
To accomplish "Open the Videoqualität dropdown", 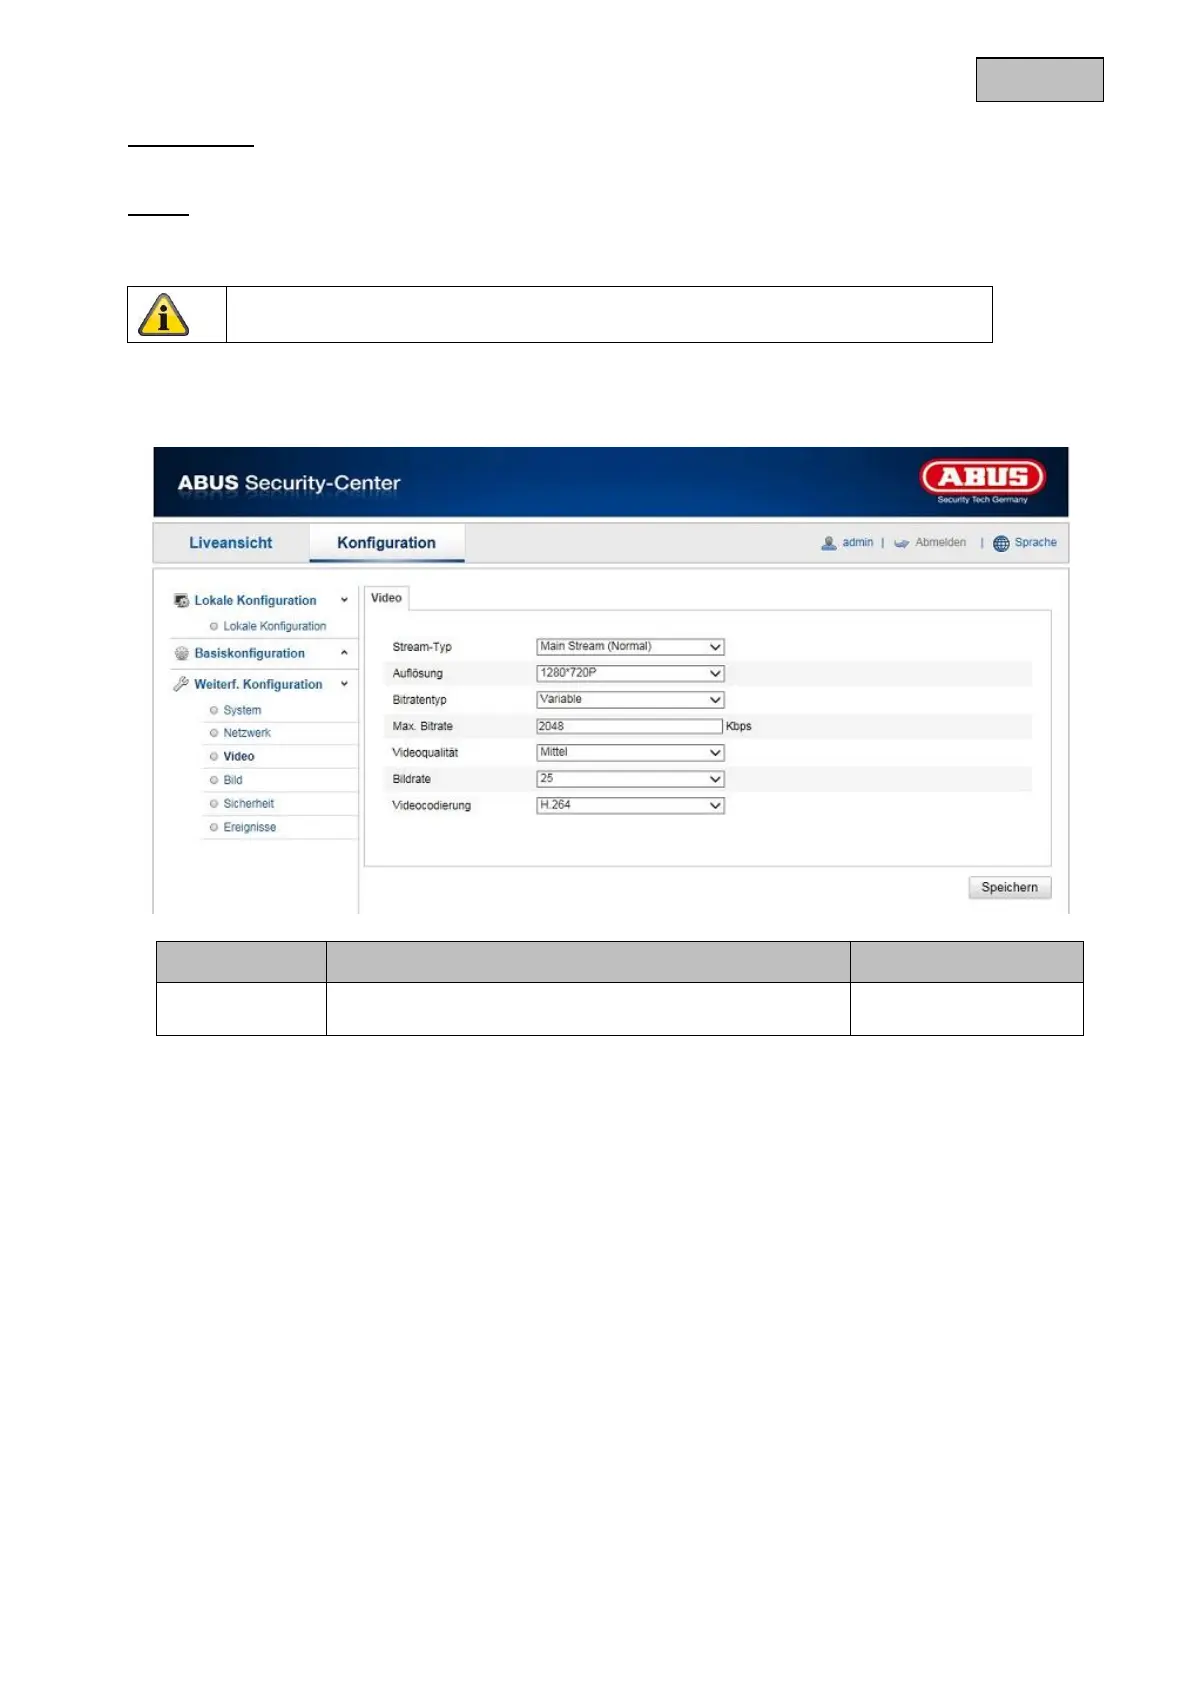I will [x=630, y=752].
